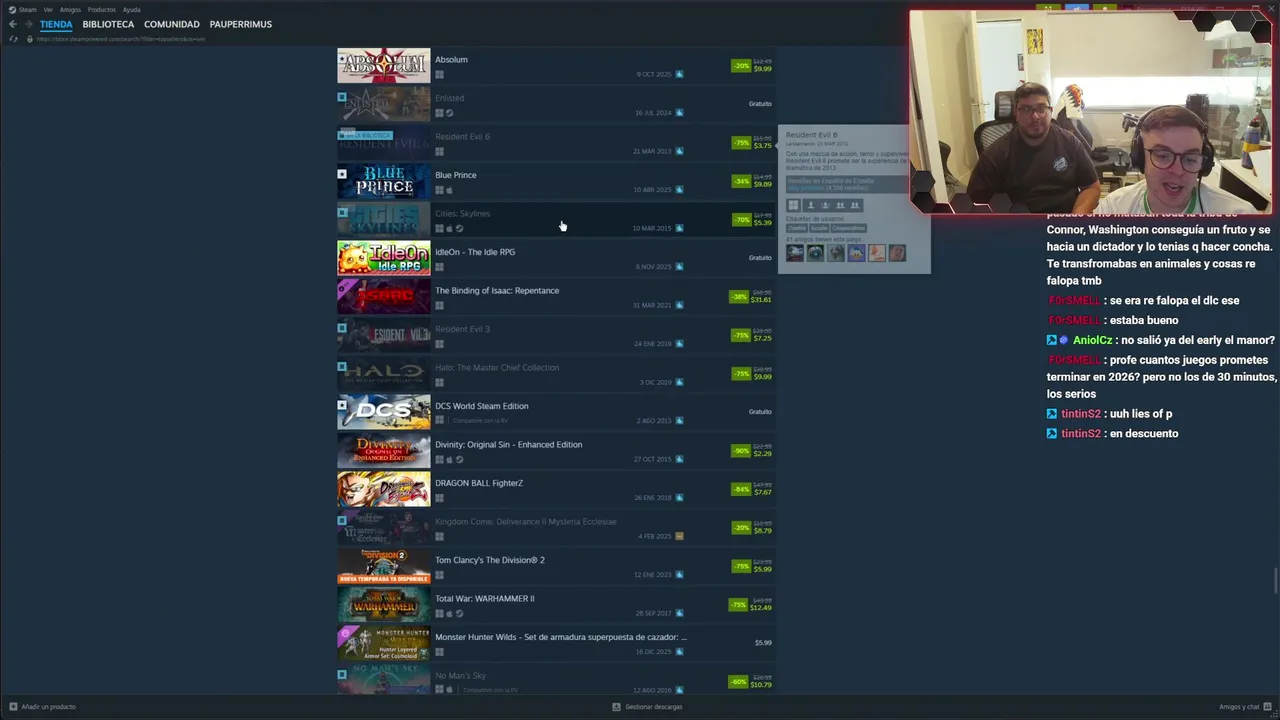Open the IdleOn Idle RPG capsule image

click(384, 258)
